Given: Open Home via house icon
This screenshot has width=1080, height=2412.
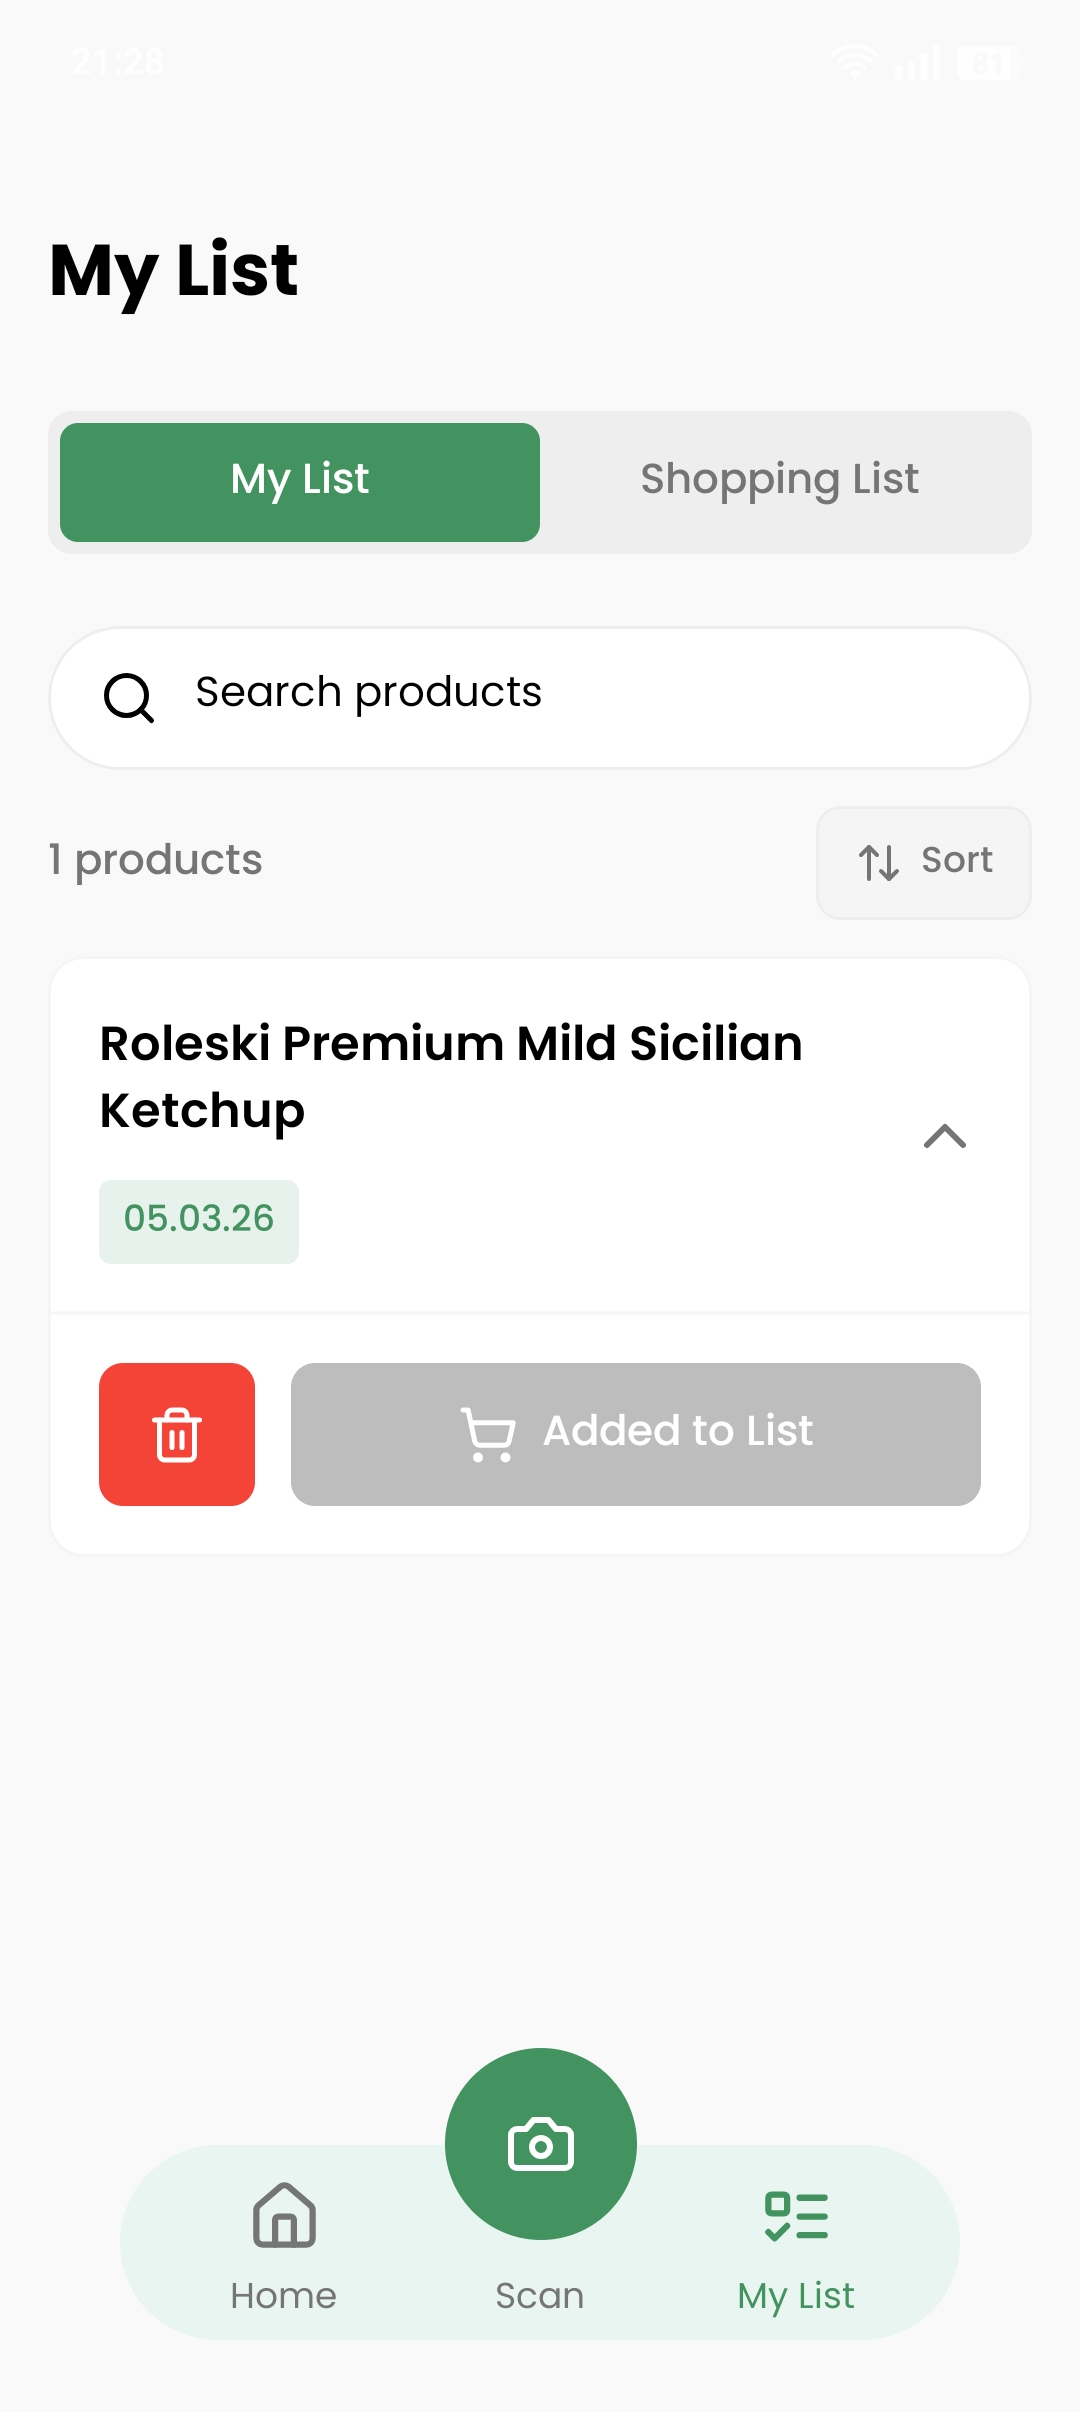Looking at the screenshot, I should [x=284, y=2215].
